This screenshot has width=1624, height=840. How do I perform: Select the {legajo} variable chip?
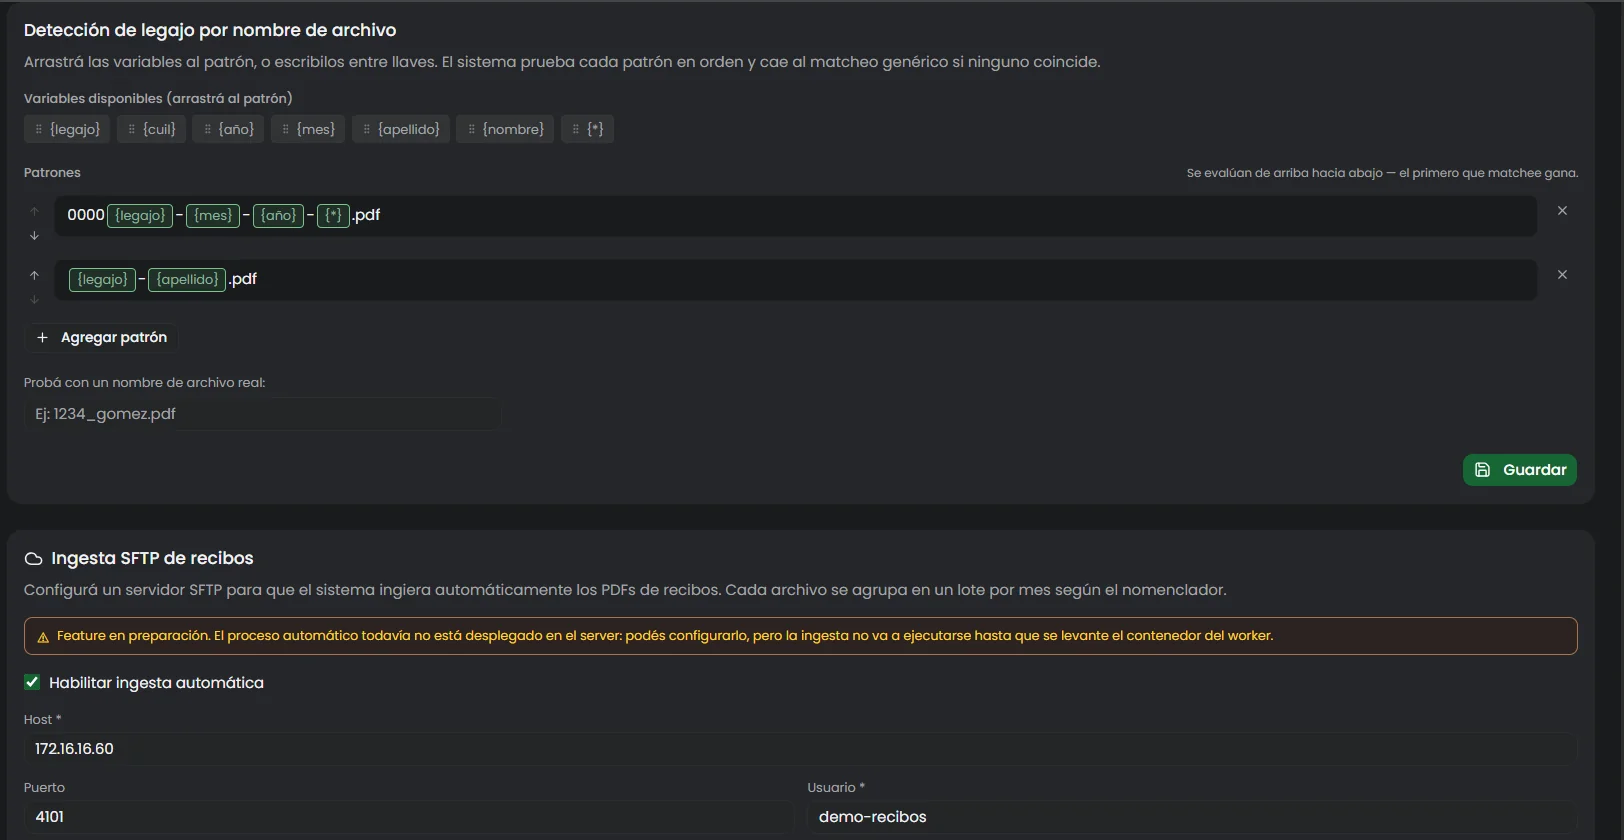point(67,129)
